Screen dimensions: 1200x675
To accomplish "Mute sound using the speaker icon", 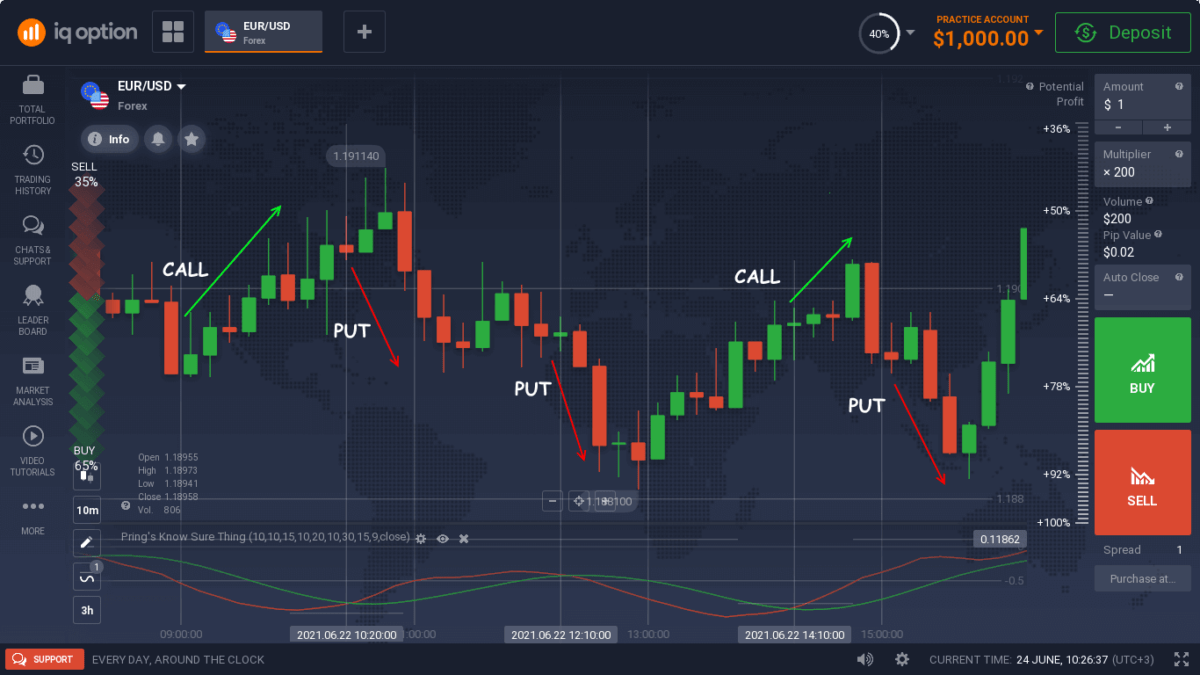I will click(865, 659).
